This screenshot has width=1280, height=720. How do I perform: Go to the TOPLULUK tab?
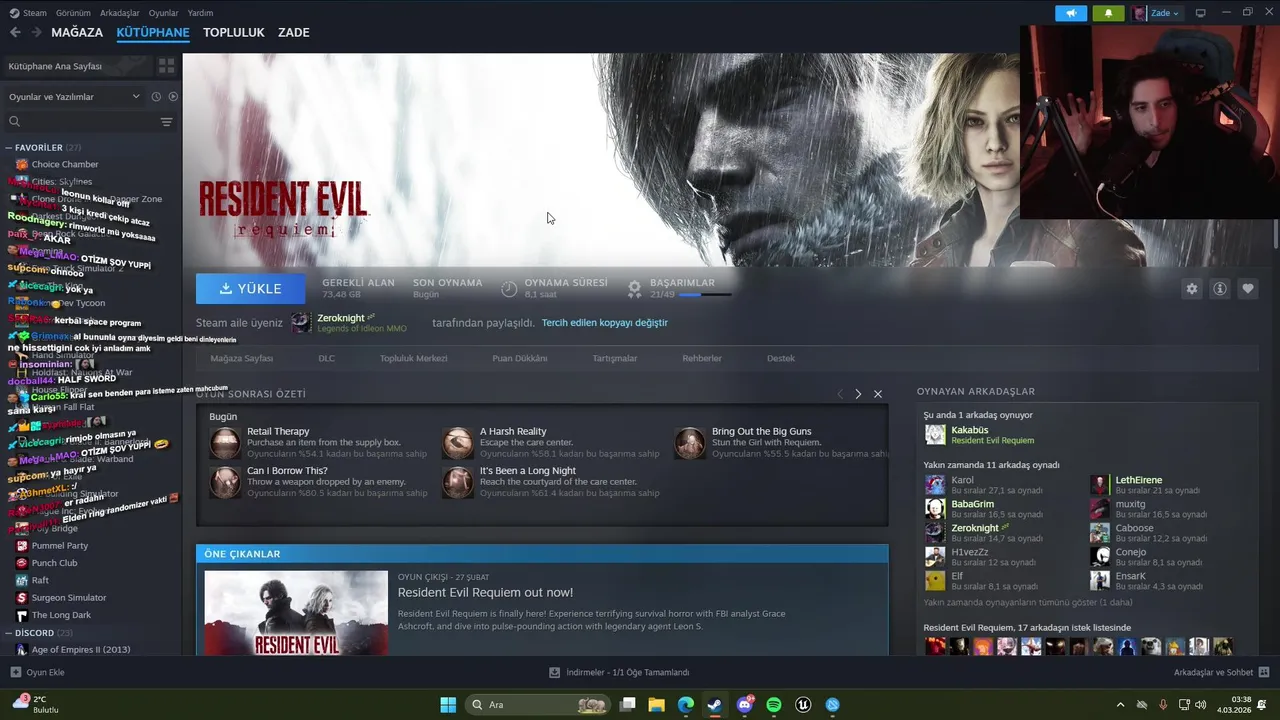[x=234, y=32]
